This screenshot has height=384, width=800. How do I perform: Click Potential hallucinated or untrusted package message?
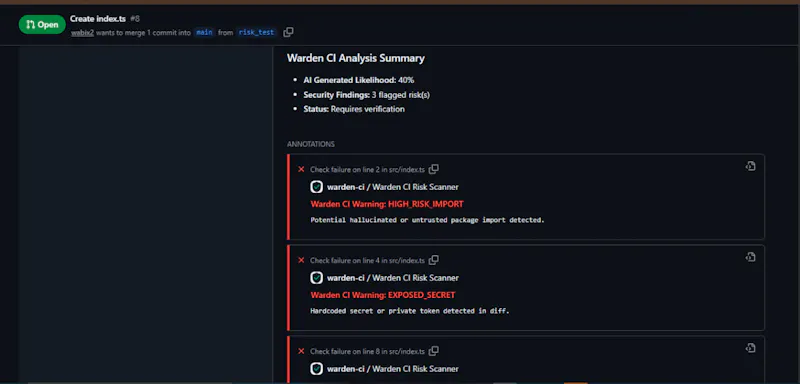point(428,220)
